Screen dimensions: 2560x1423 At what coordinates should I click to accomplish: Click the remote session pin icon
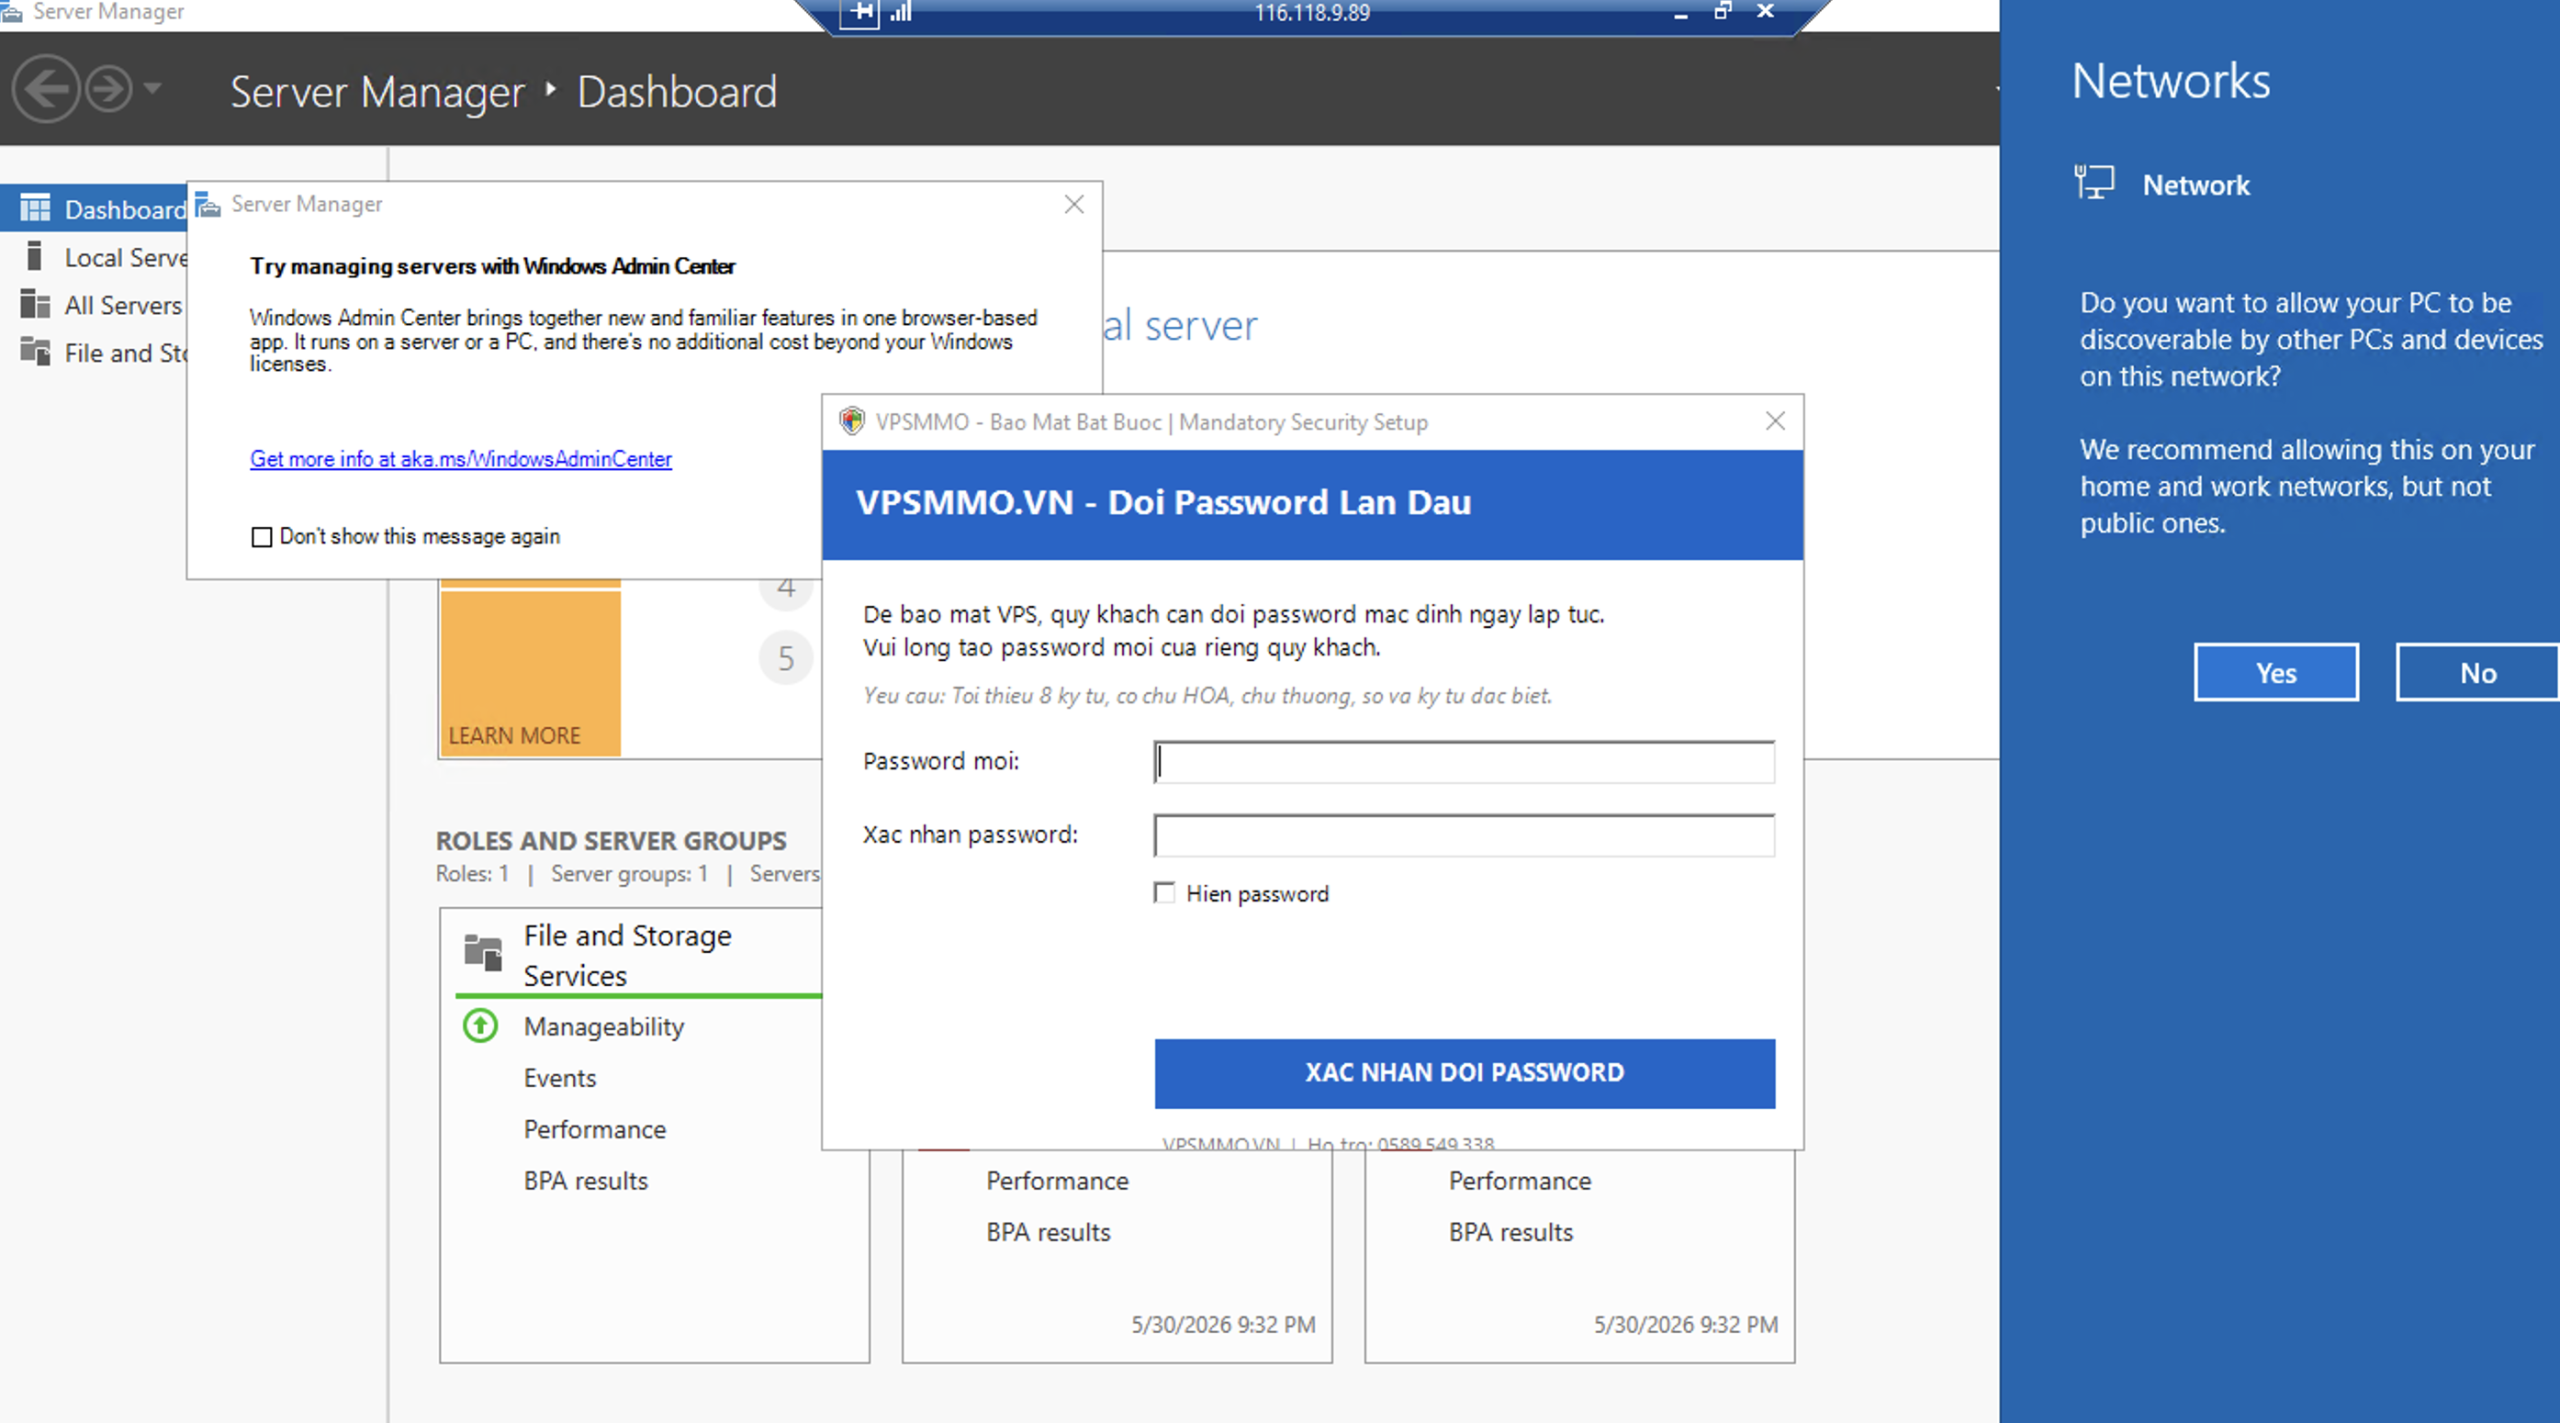859,13
